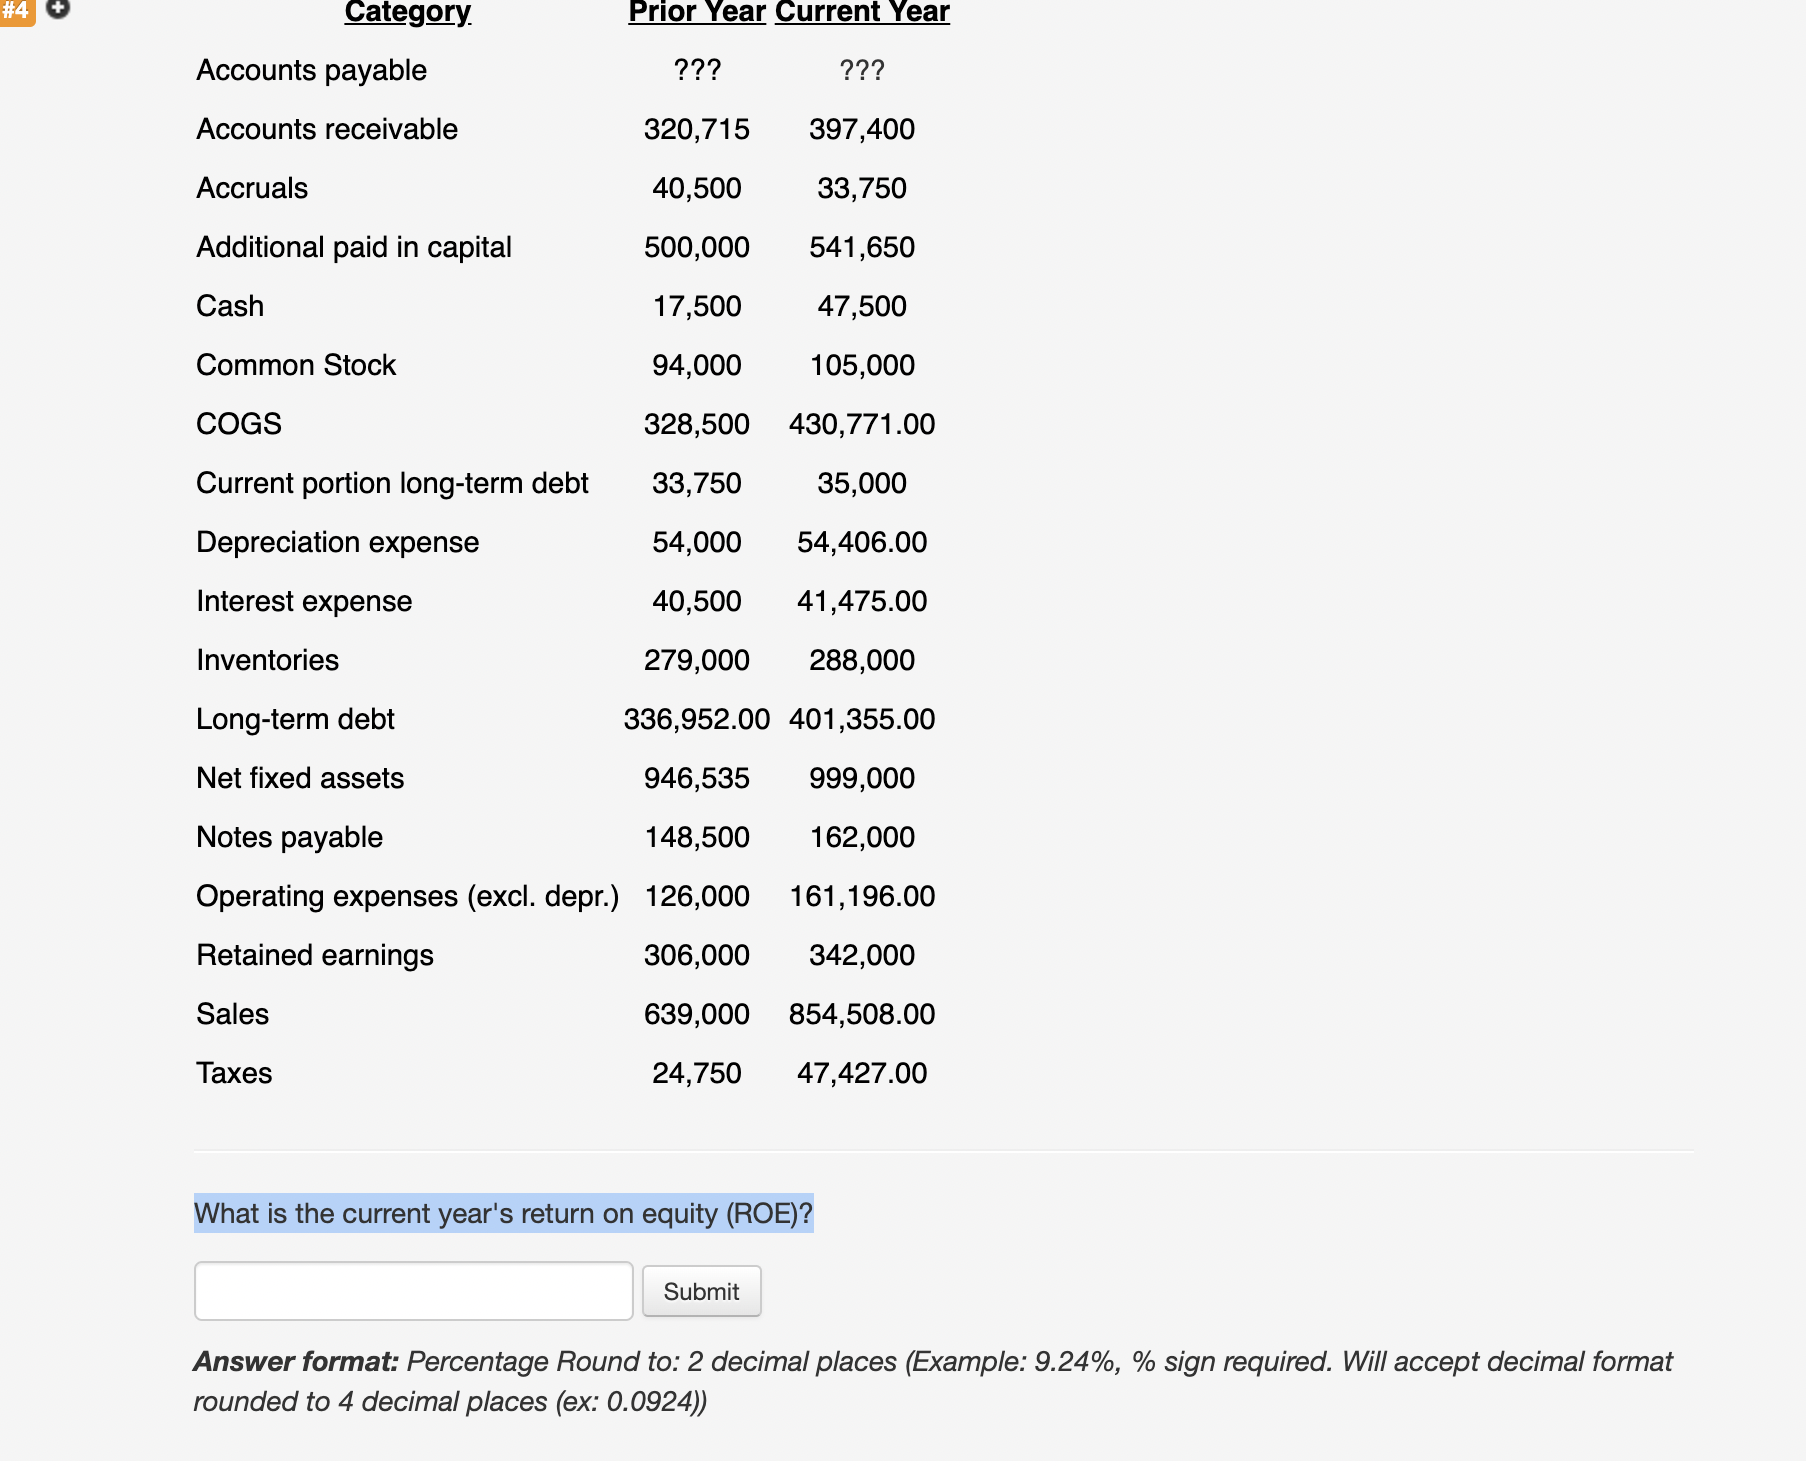This screenshot has height=1467, width=1806.
Task: Select the Accounts payable row label
Action: point(311,70)
